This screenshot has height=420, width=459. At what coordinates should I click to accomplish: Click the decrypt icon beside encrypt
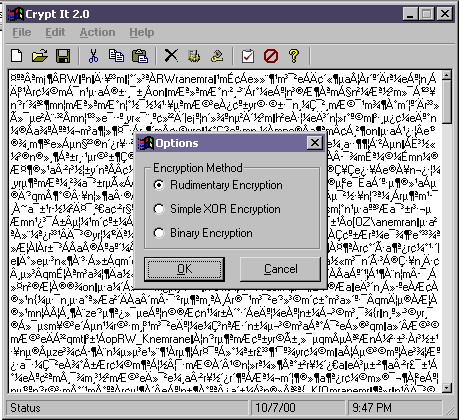coord(217,56)
